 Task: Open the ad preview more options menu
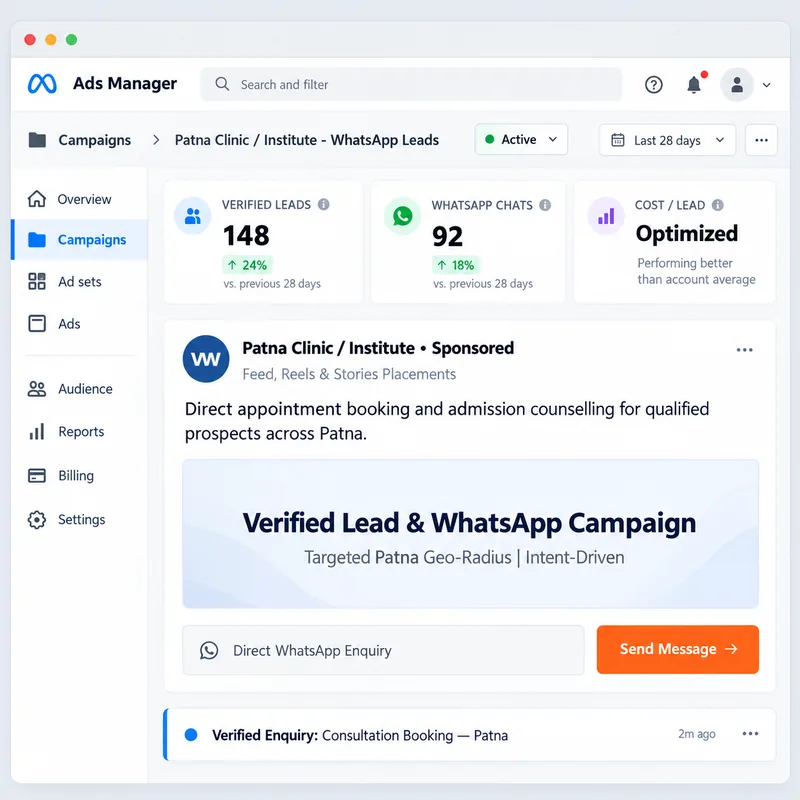pyautogui.click(x=744, y=350)
